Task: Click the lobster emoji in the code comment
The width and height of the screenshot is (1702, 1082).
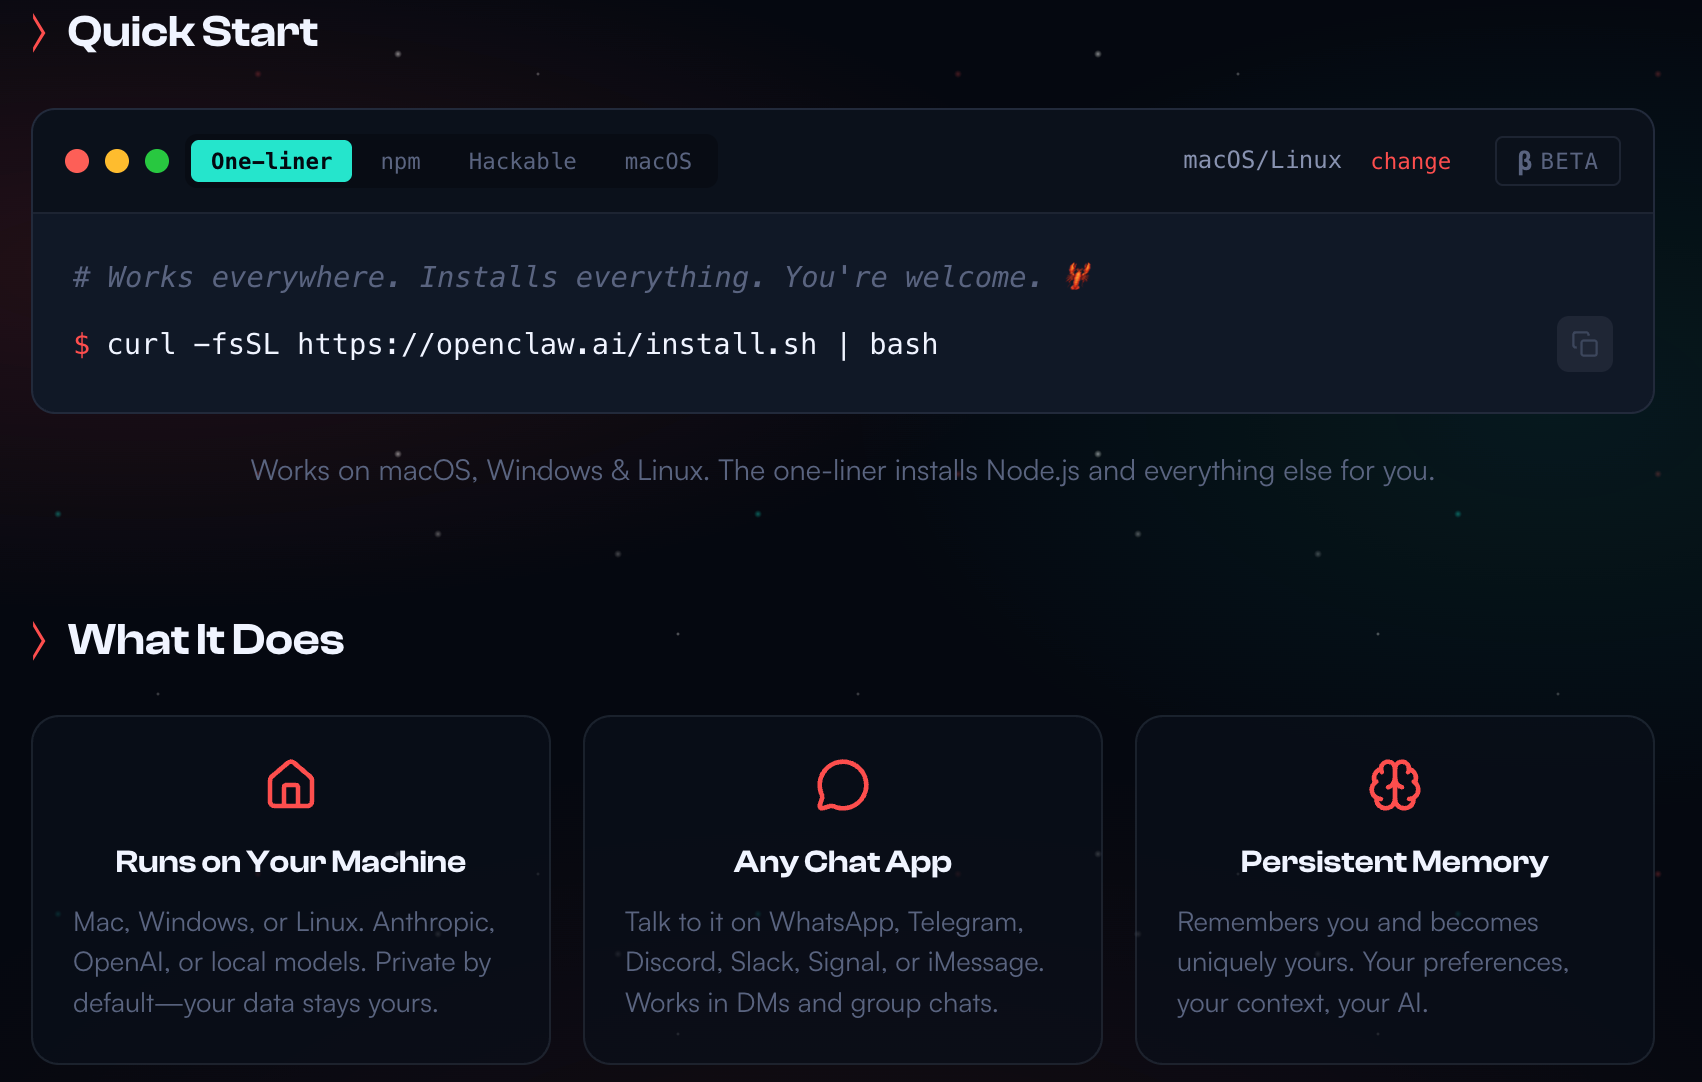Action: click(x=1078, y=276)
